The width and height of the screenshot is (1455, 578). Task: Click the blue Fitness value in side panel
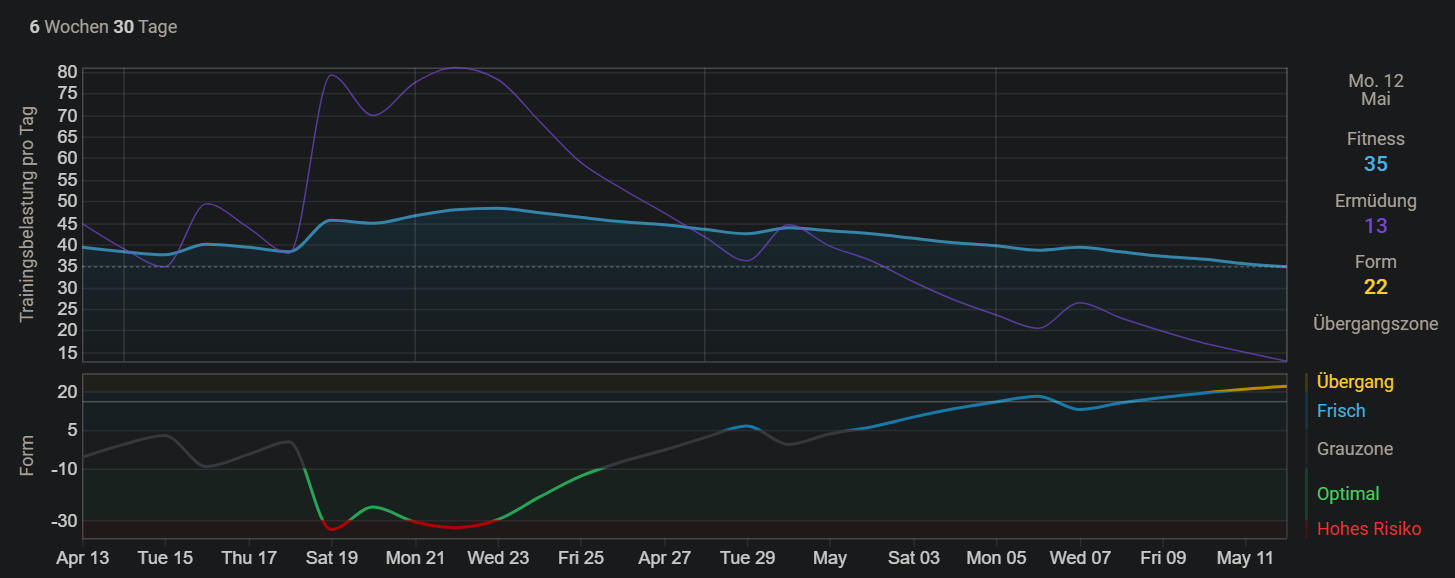[x=1375, y=164]
